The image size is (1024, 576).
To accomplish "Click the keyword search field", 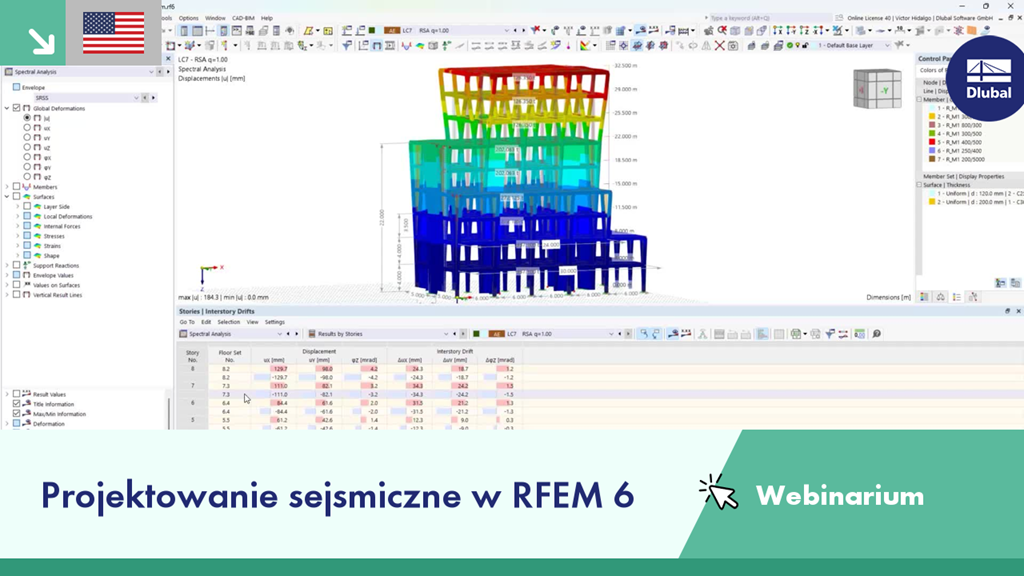I will (x=769, y=18).
